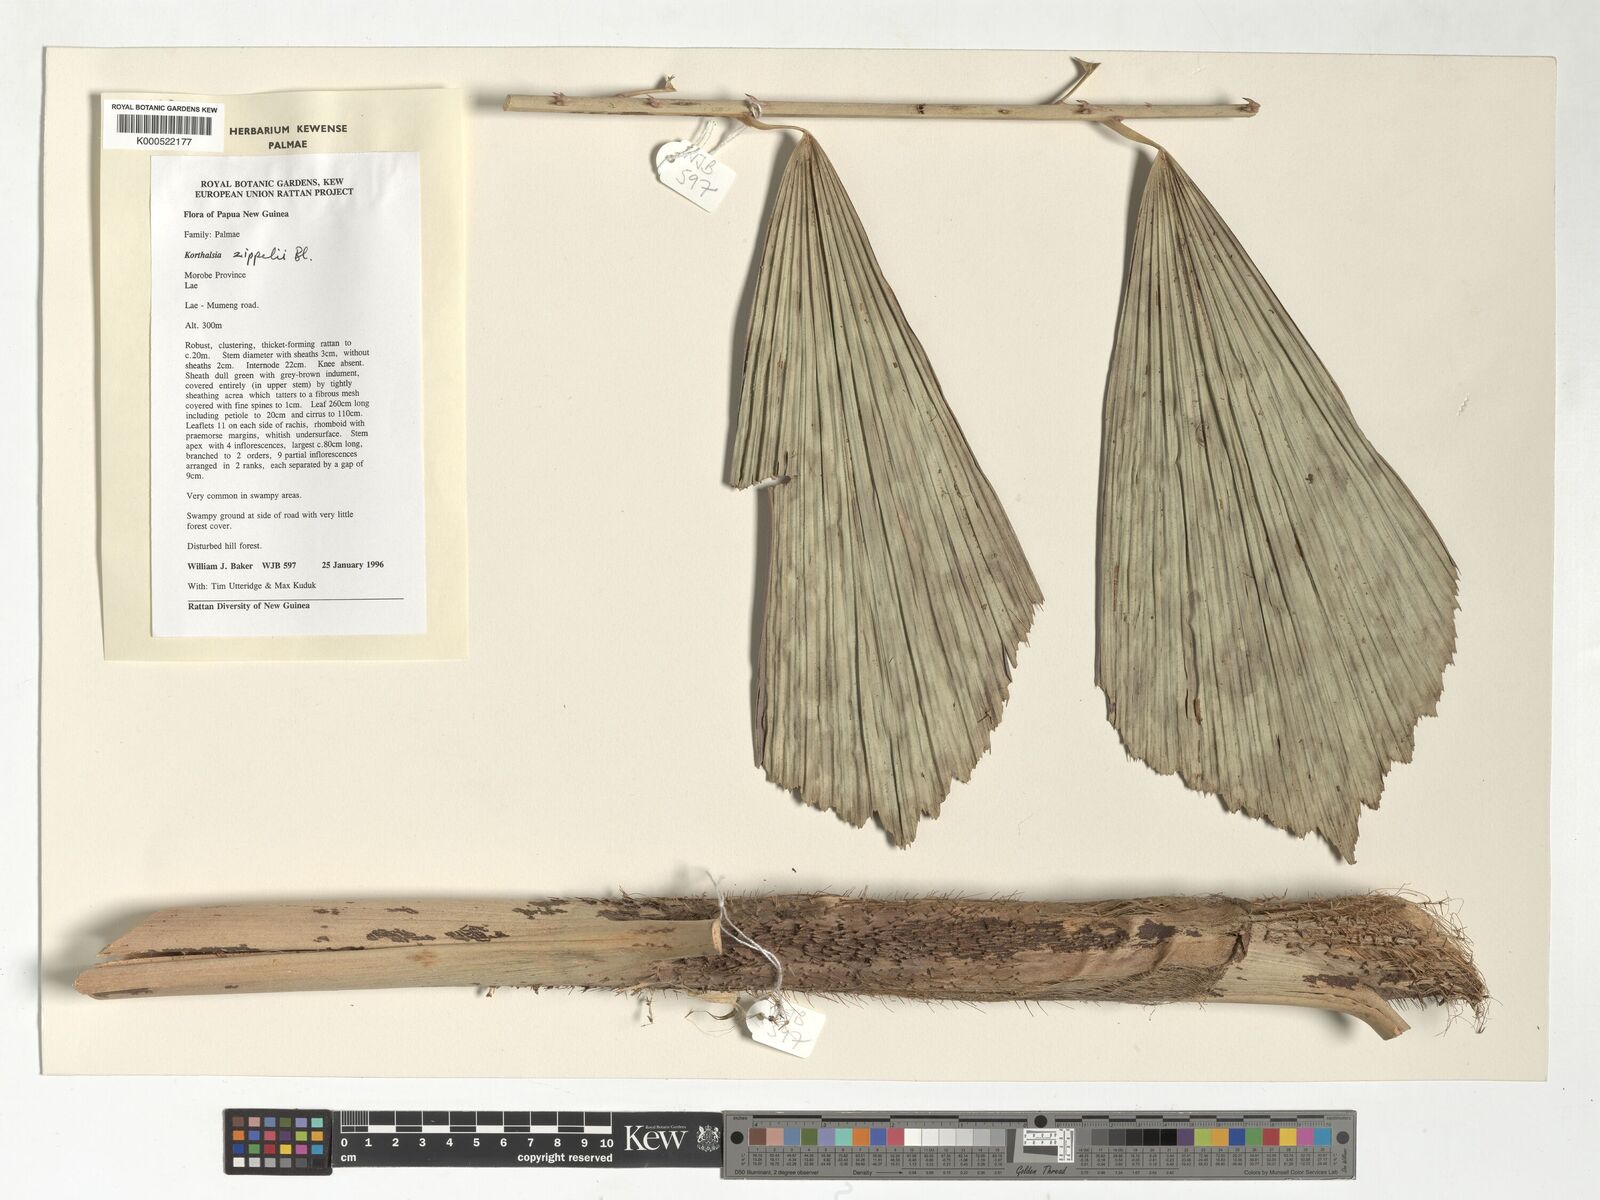This screenshot has width=1600, height=1200.
Task: Click collector name William J. Baker
Action: (222, 565)
